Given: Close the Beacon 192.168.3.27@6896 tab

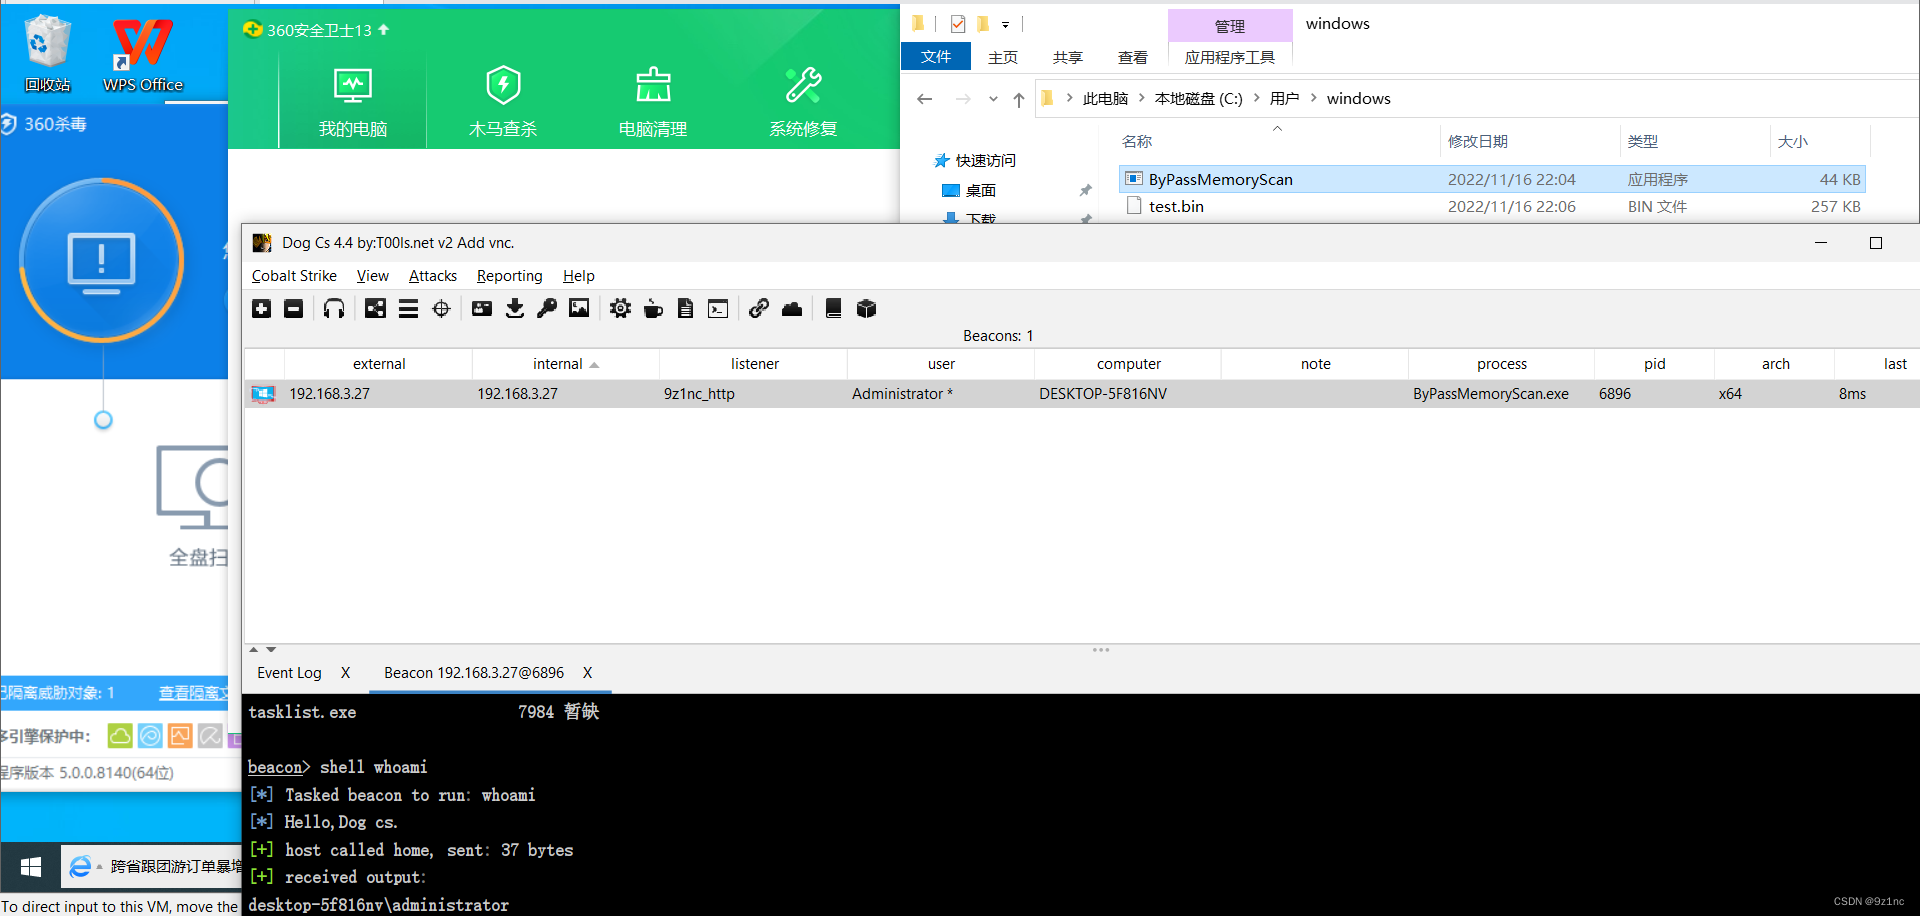Looking at the screenshot, I should (588, 673).
